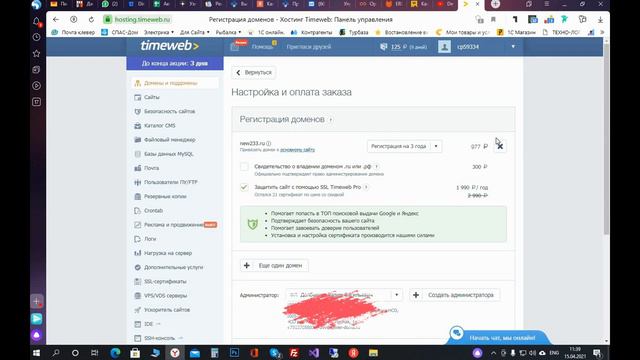The height and width of the screenshot is (360, 640).
Task: Show more bookmarks with the double chevron
Action: tap(602, 32)
